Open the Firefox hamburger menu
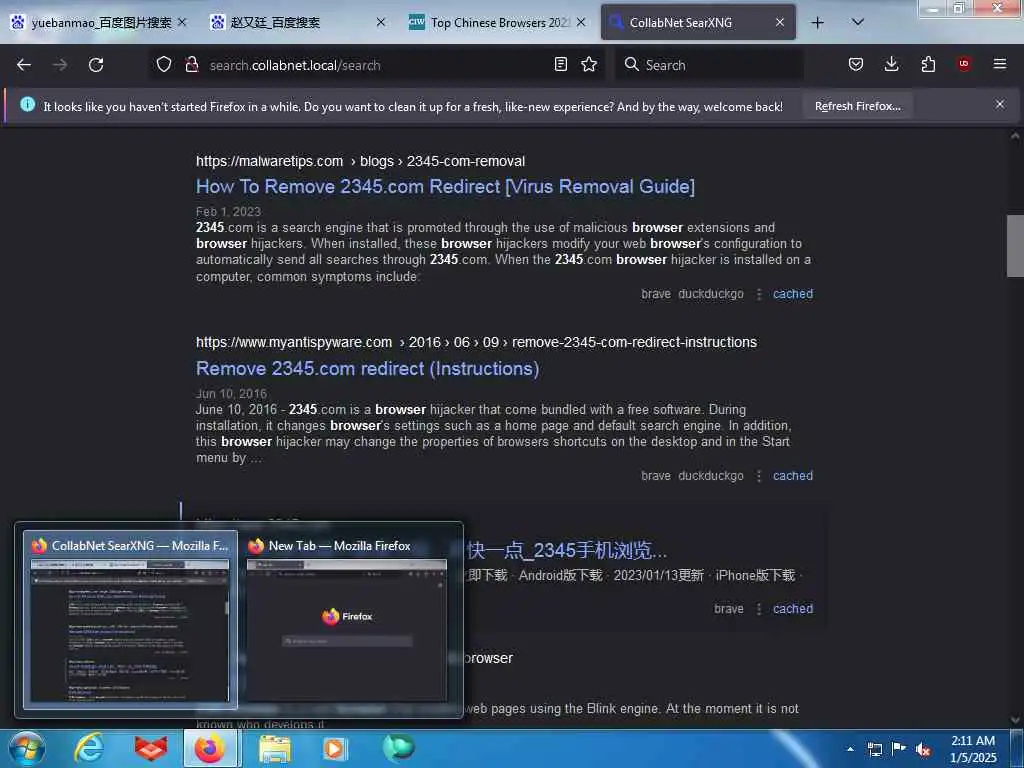 click(1000, 64)
